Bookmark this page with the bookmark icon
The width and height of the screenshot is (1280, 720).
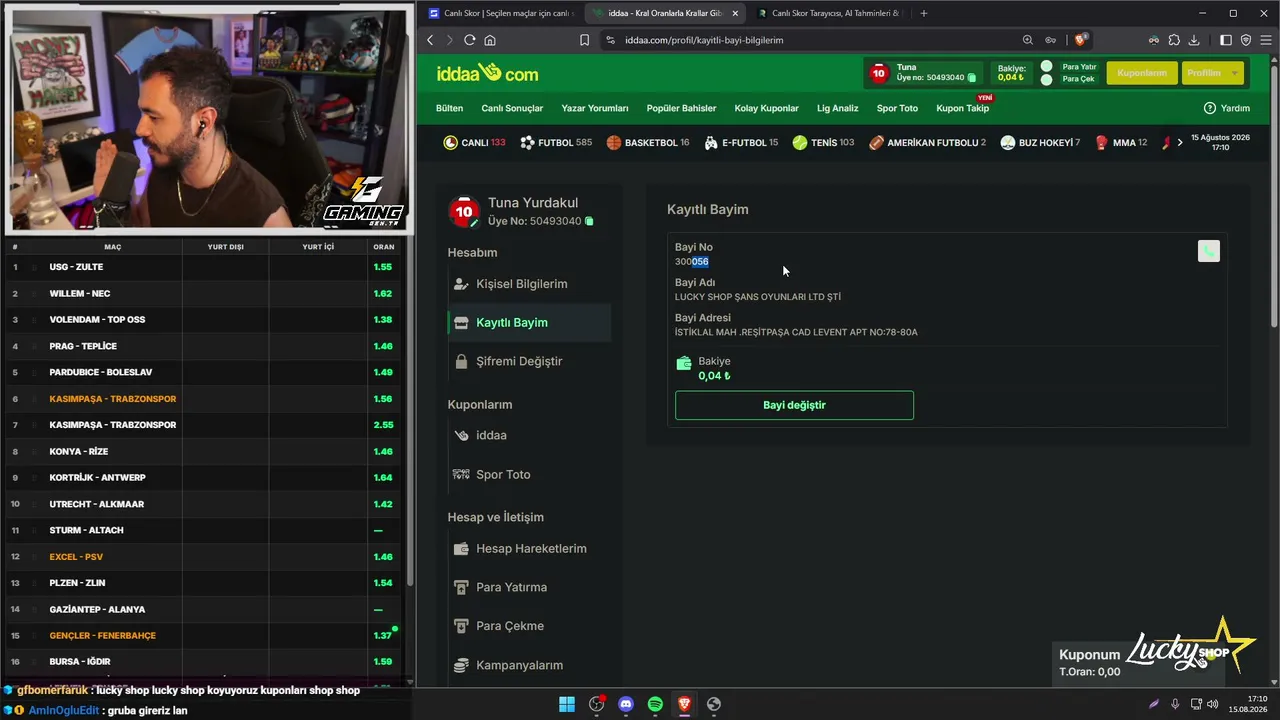click(x=585, y=40)
